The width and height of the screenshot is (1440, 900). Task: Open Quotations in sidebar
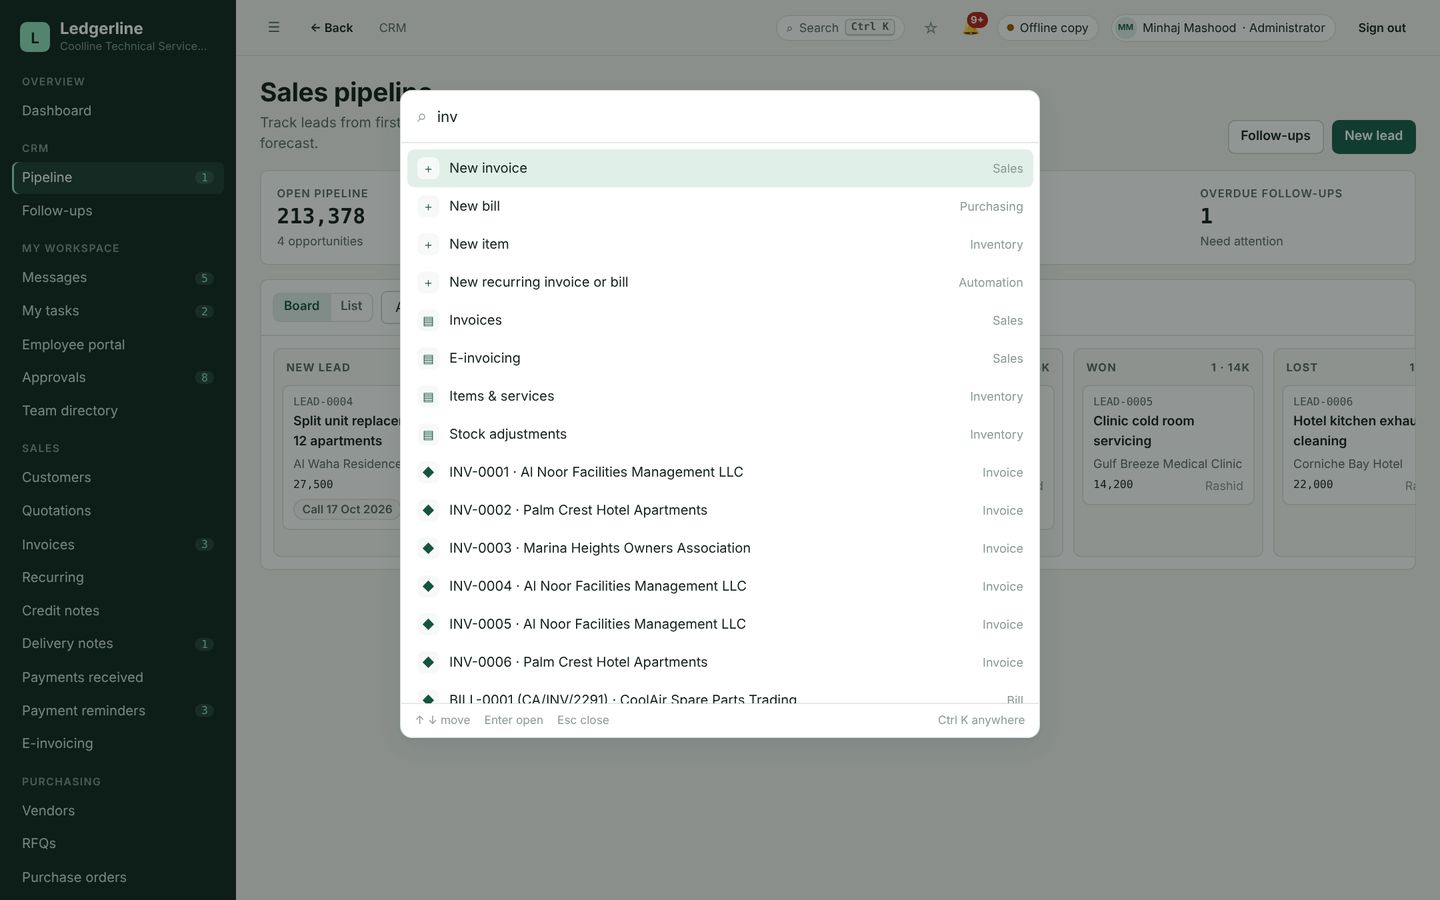point(118,511)
